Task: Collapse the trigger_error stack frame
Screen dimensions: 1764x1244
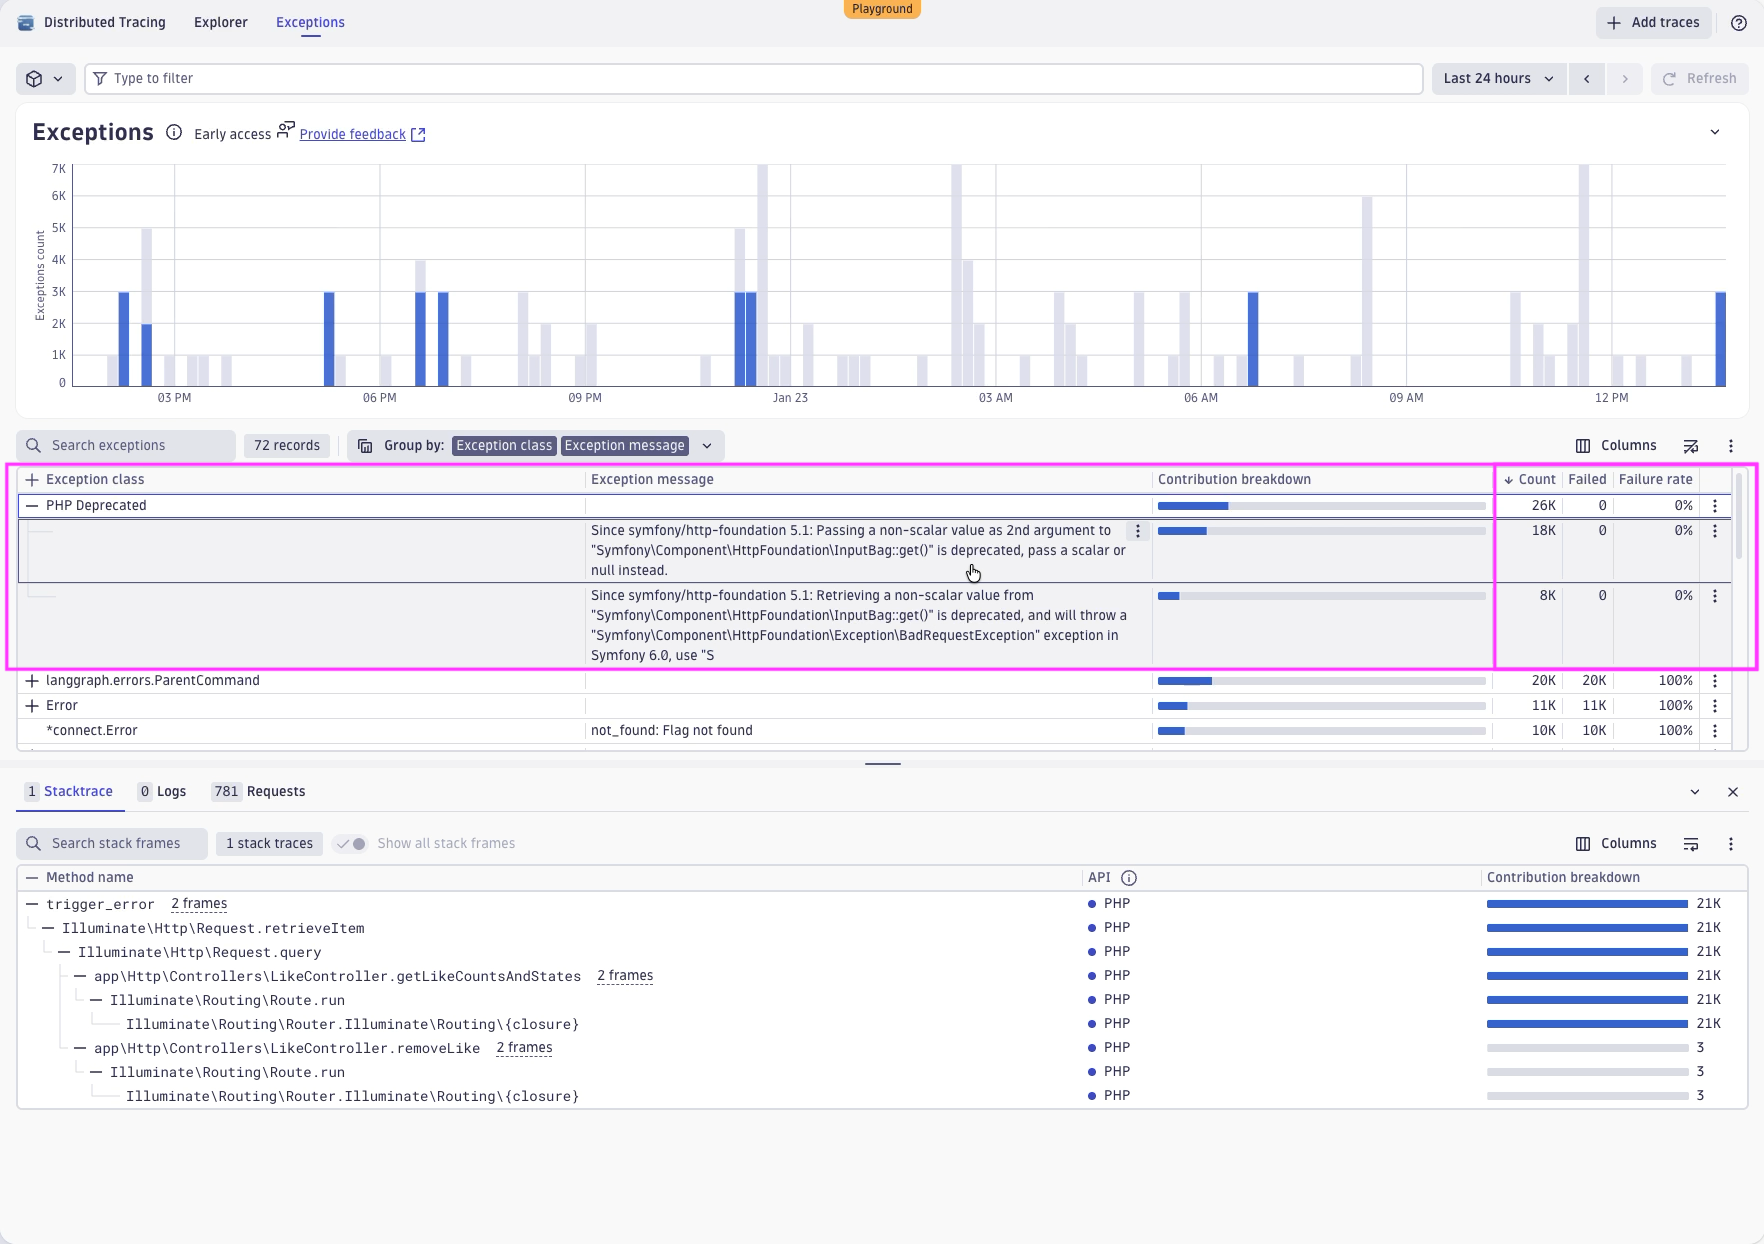Action: [x=32, y=904]
